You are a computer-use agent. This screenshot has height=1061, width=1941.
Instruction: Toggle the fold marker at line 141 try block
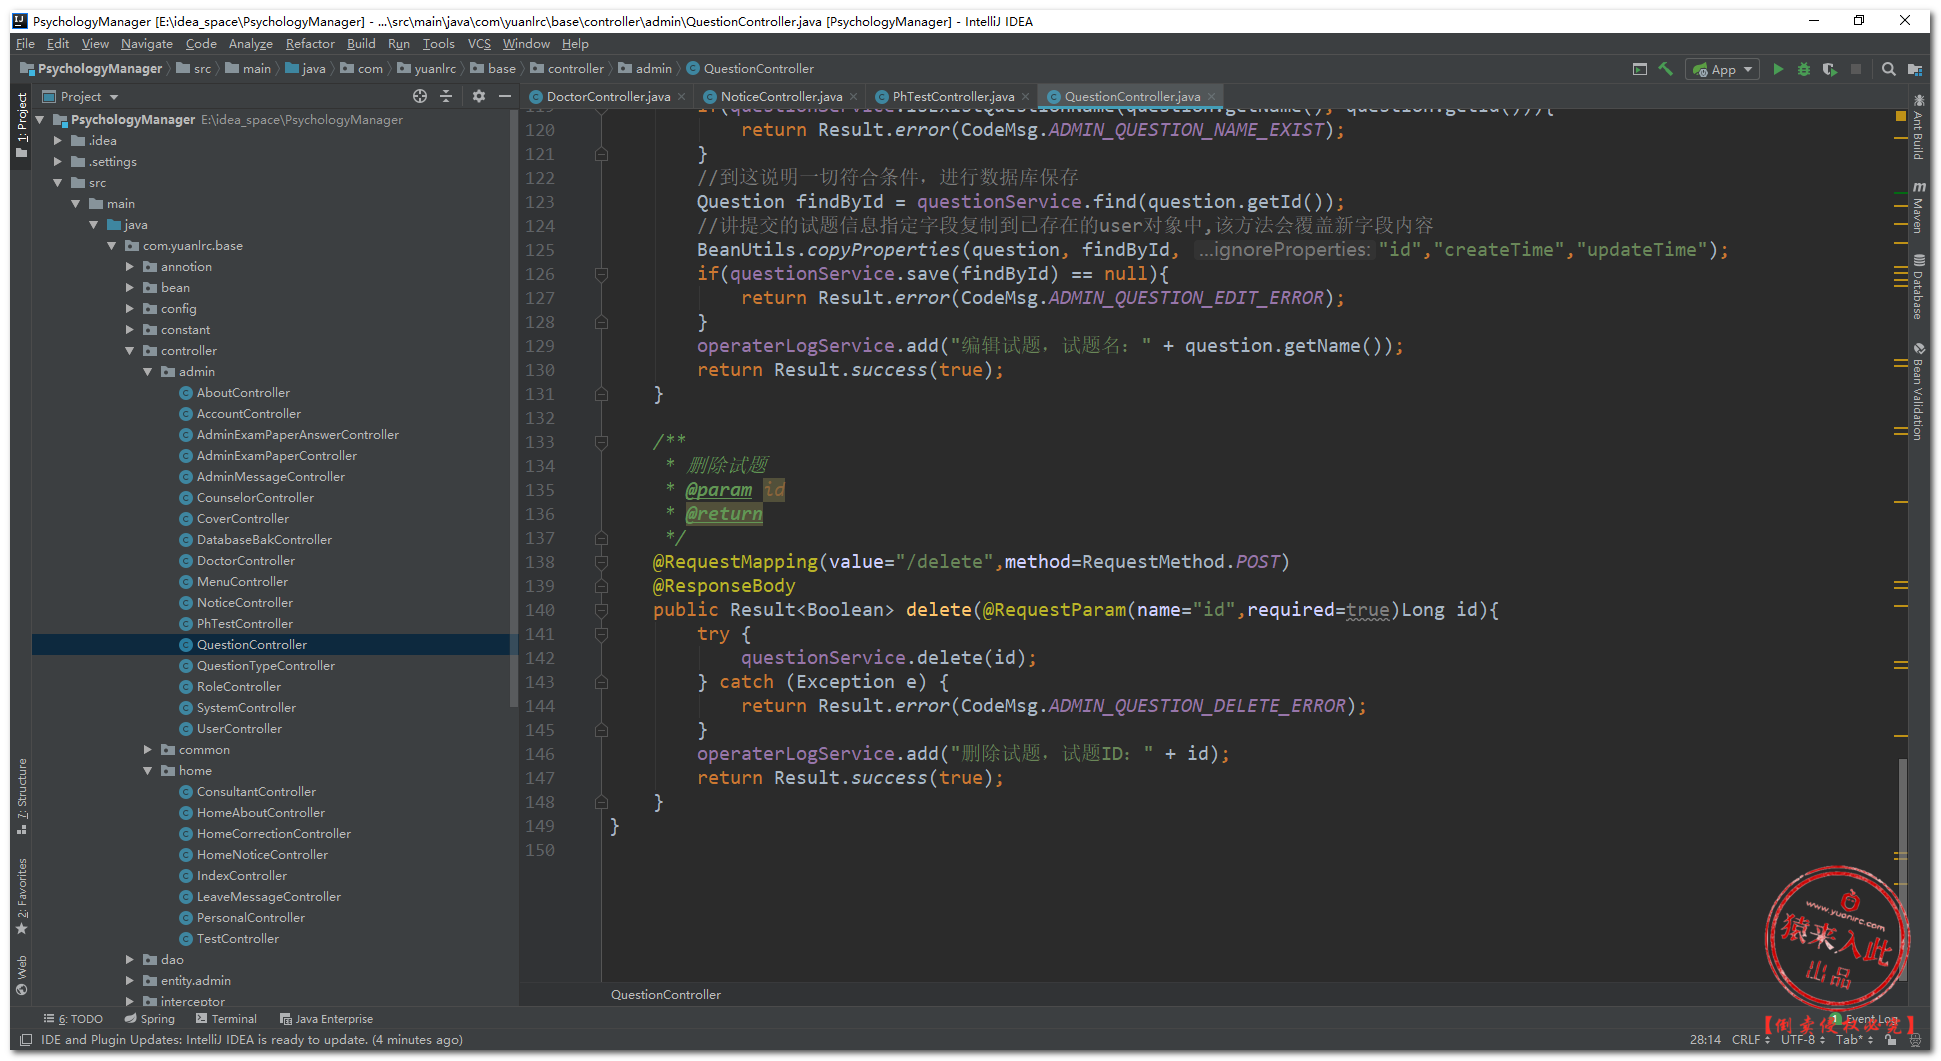601,634
